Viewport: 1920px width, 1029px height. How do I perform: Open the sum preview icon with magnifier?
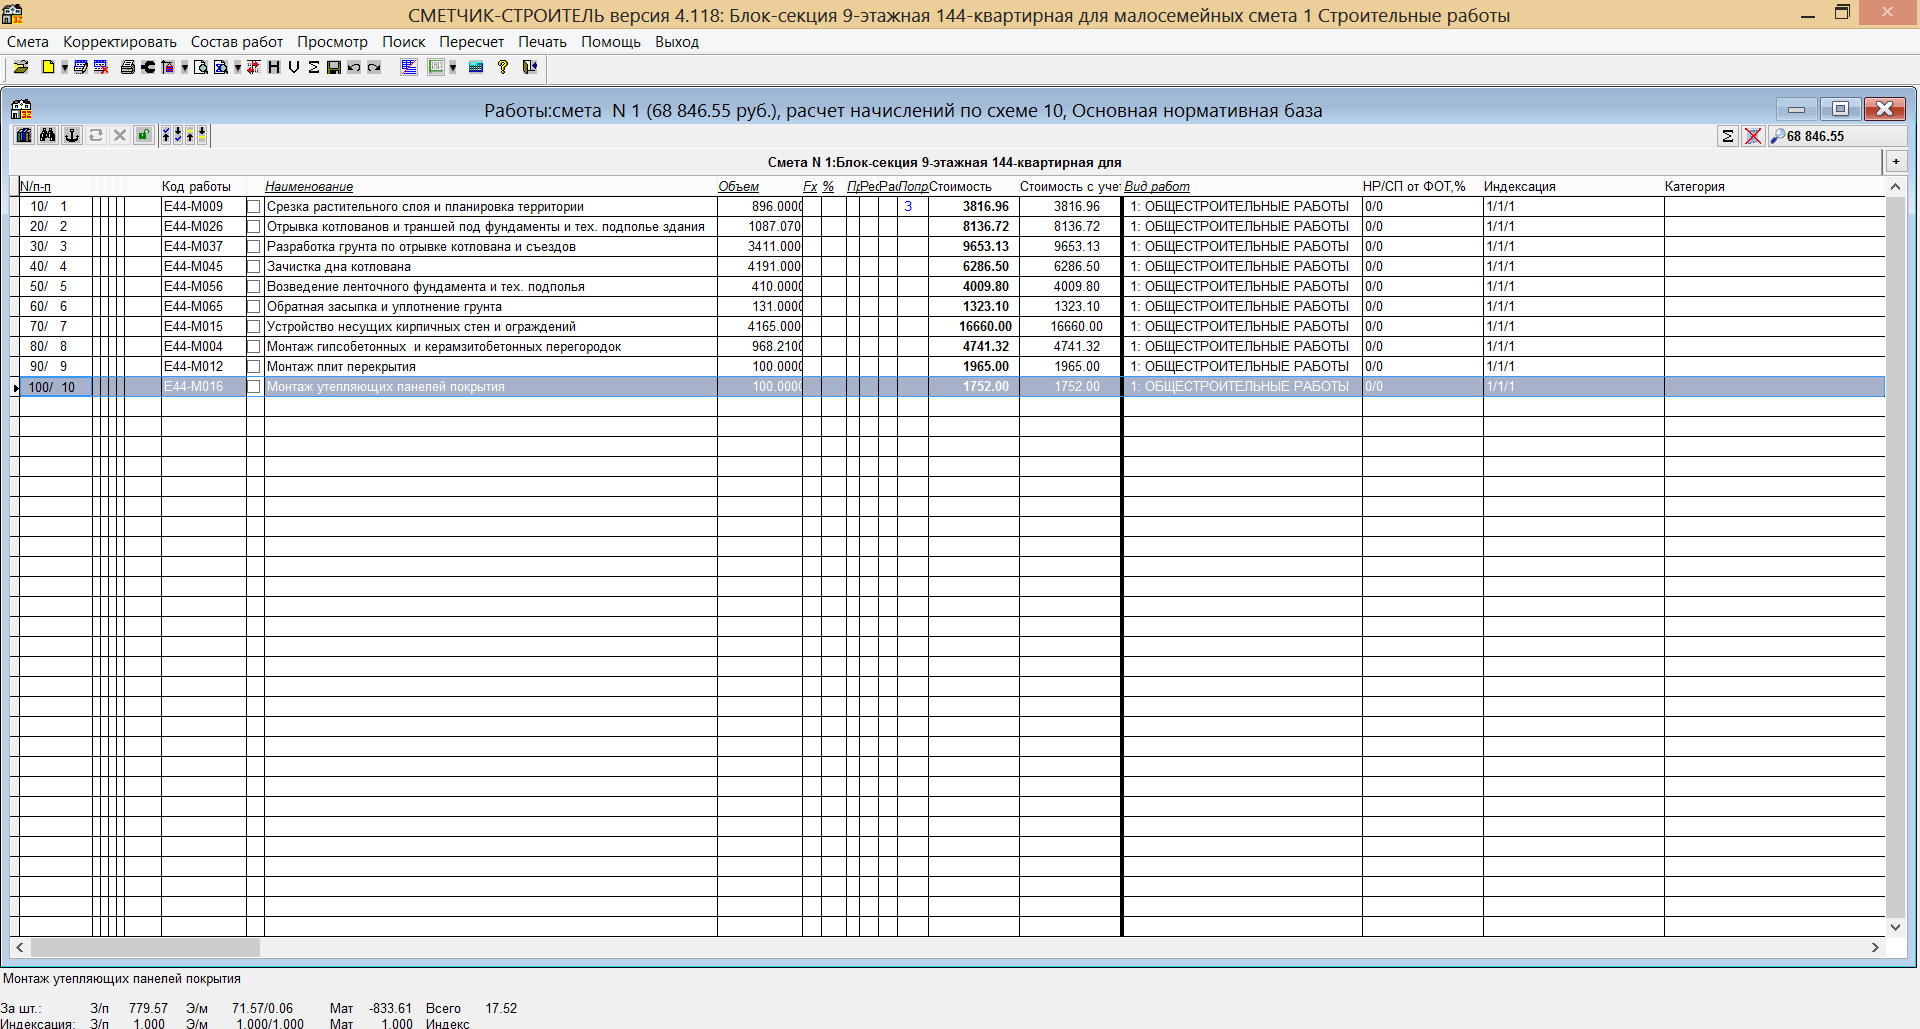[220, 67]
